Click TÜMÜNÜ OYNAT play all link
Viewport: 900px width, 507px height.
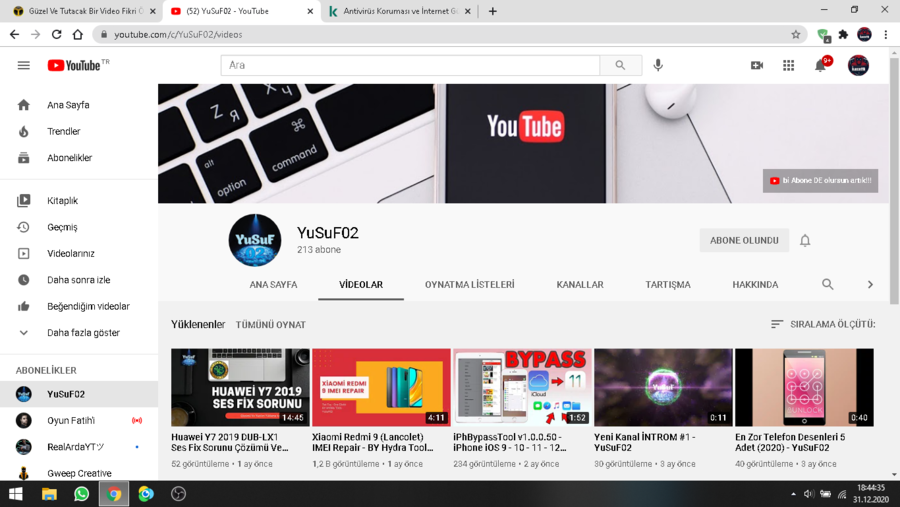coord(271,325)
